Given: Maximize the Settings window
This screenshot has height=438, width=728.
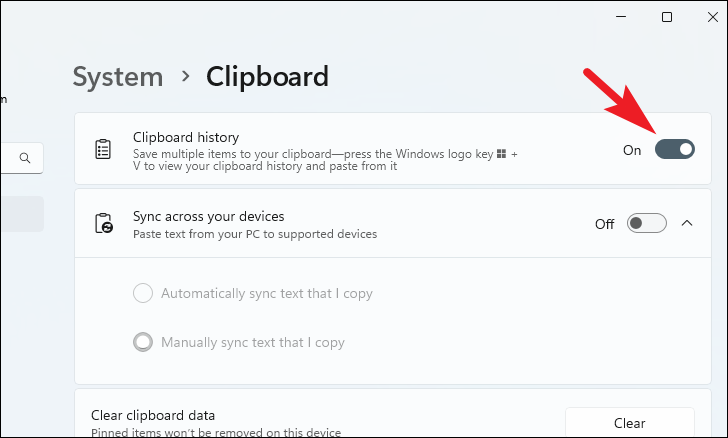Looking at the screenshot, I should point(667,17).
